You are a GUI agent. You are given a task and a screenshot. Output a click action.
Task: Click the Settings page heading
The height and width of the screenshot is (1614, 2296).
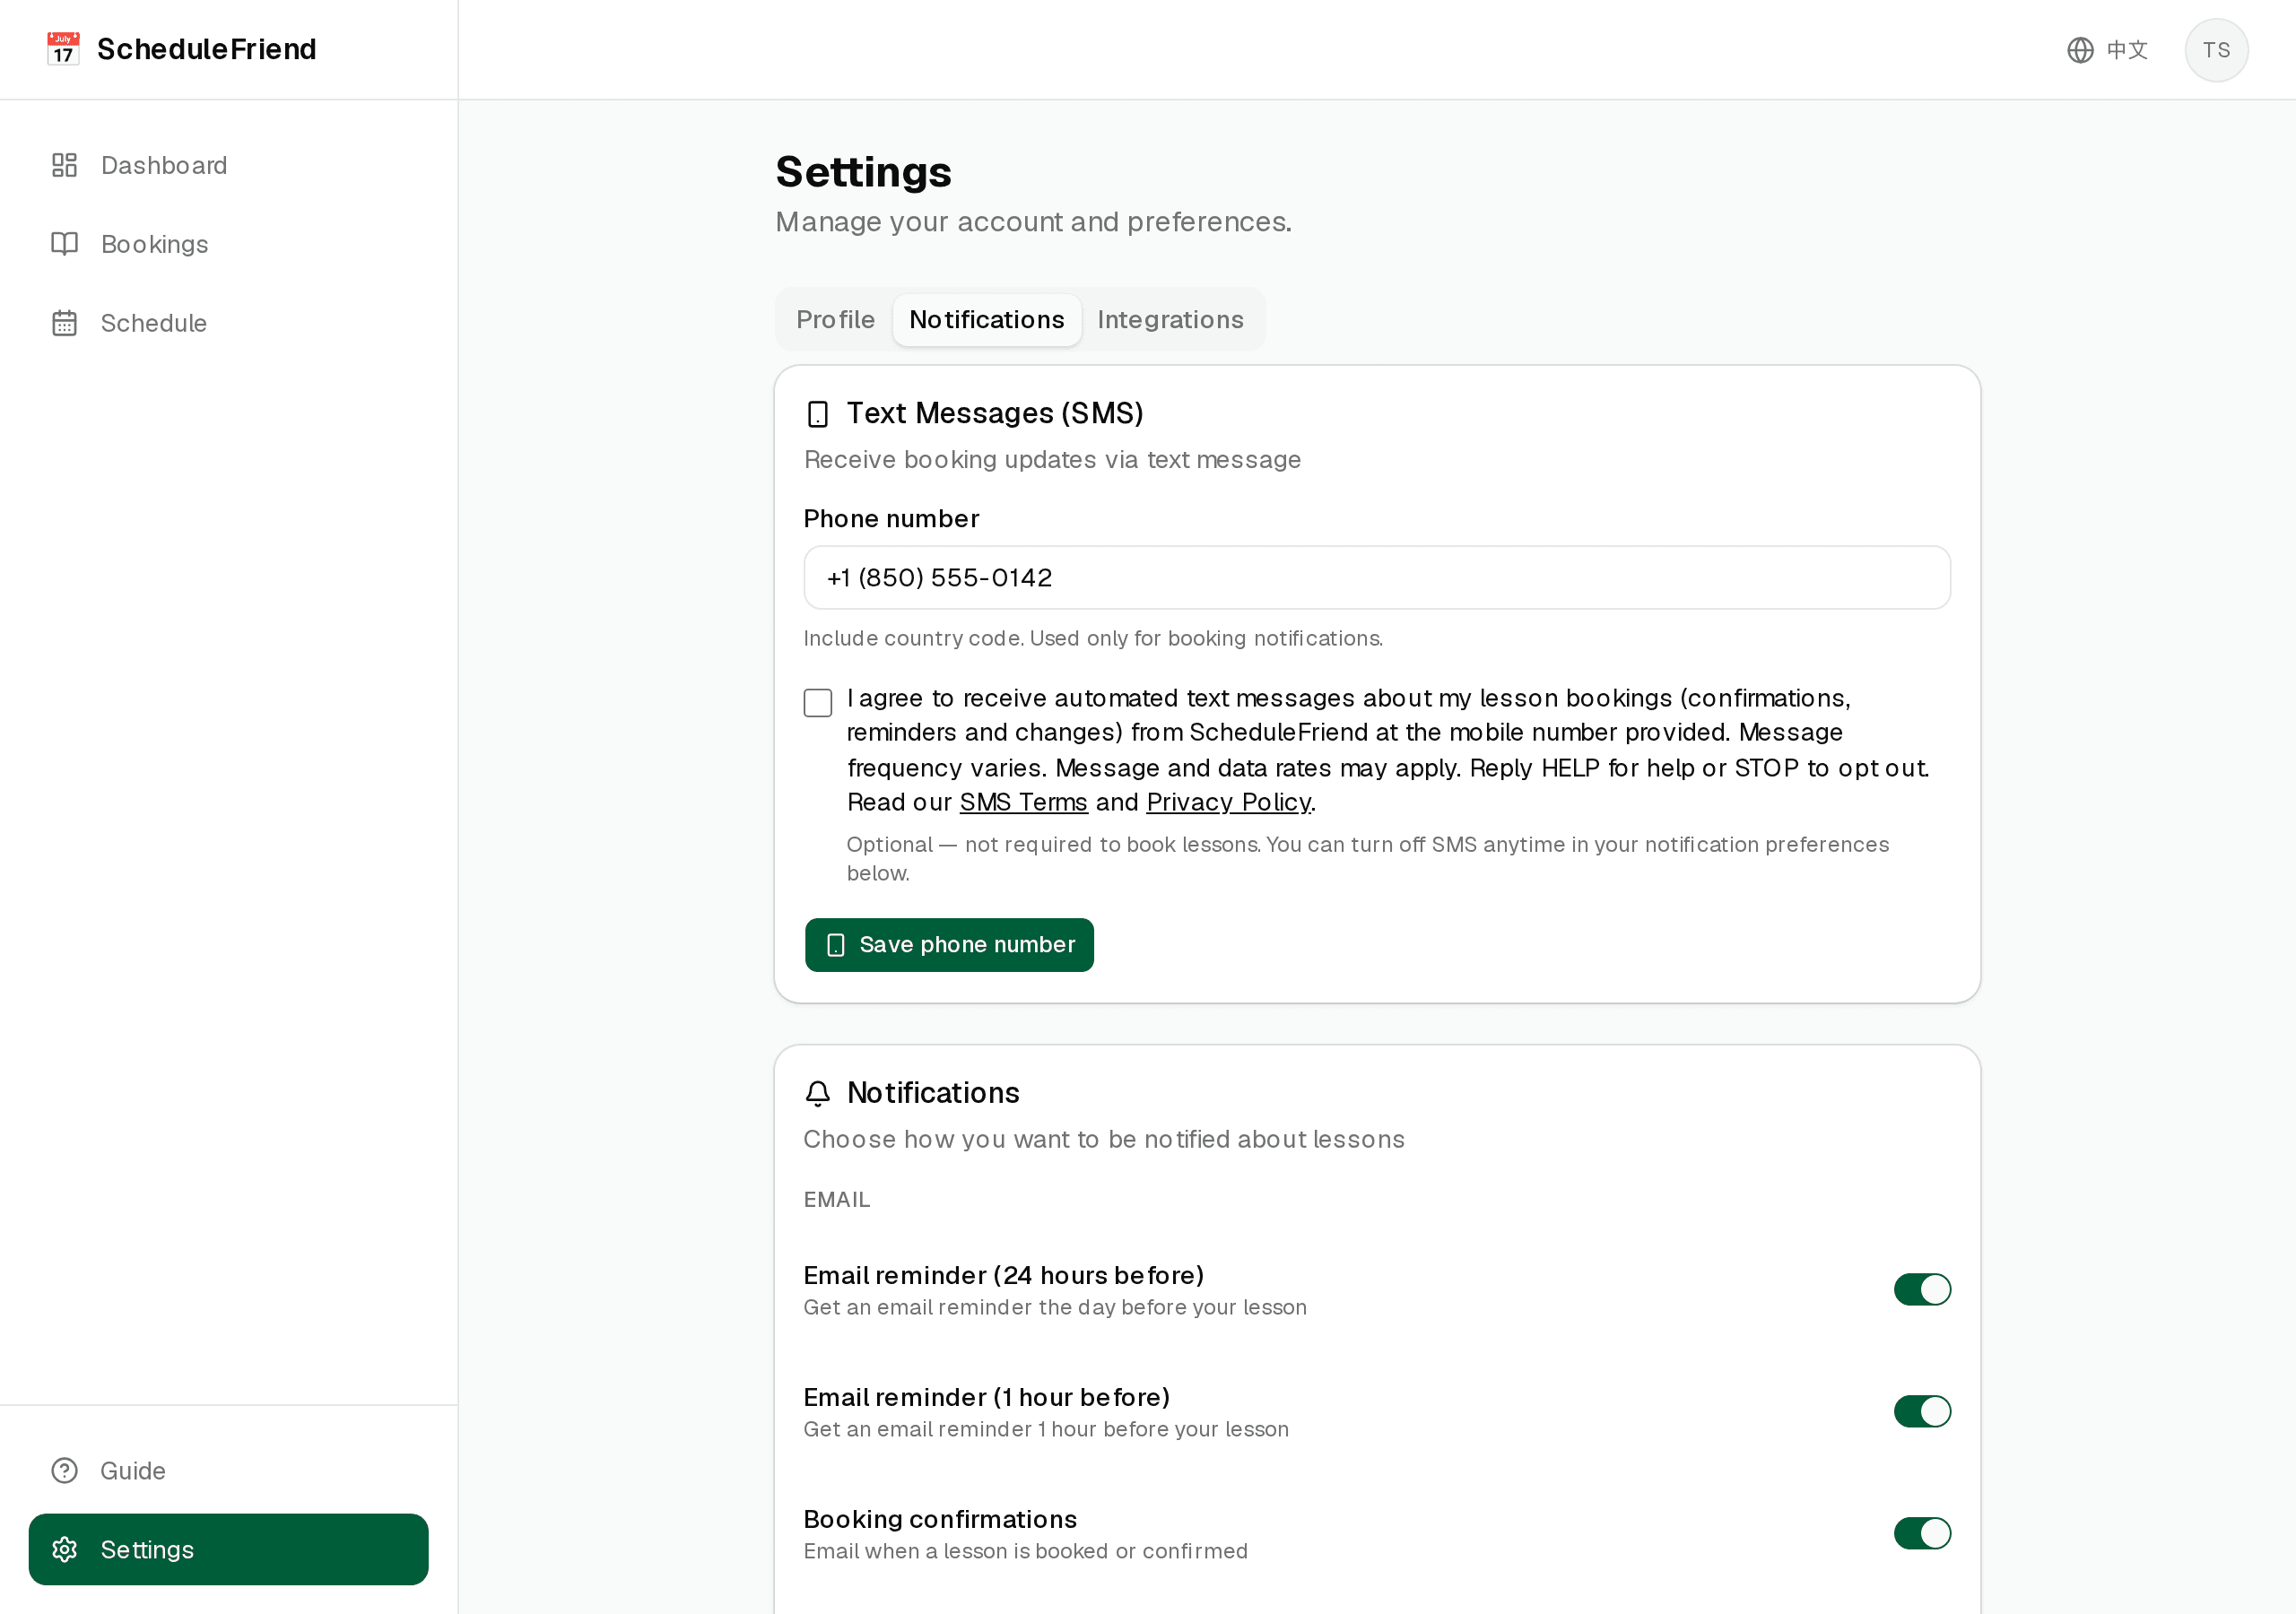(x=864, y=172)
